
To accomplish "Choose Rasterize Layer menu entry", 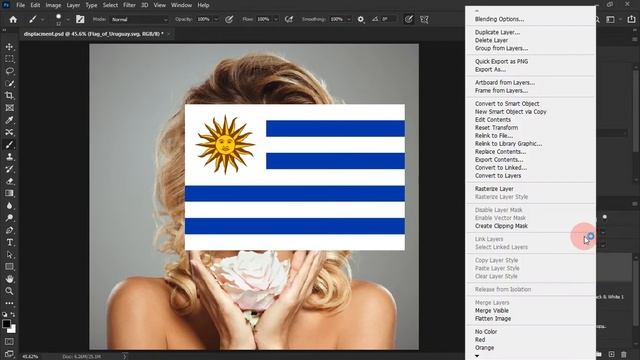I will (494, 189).
